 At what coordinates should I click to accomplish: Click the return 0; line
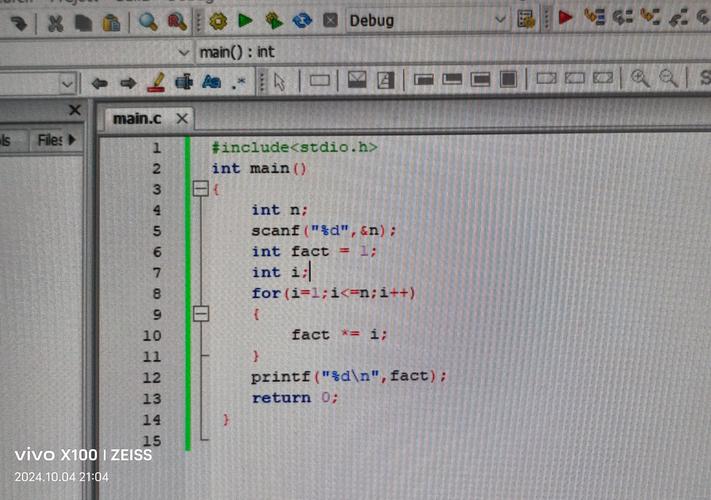pos(295,398)
